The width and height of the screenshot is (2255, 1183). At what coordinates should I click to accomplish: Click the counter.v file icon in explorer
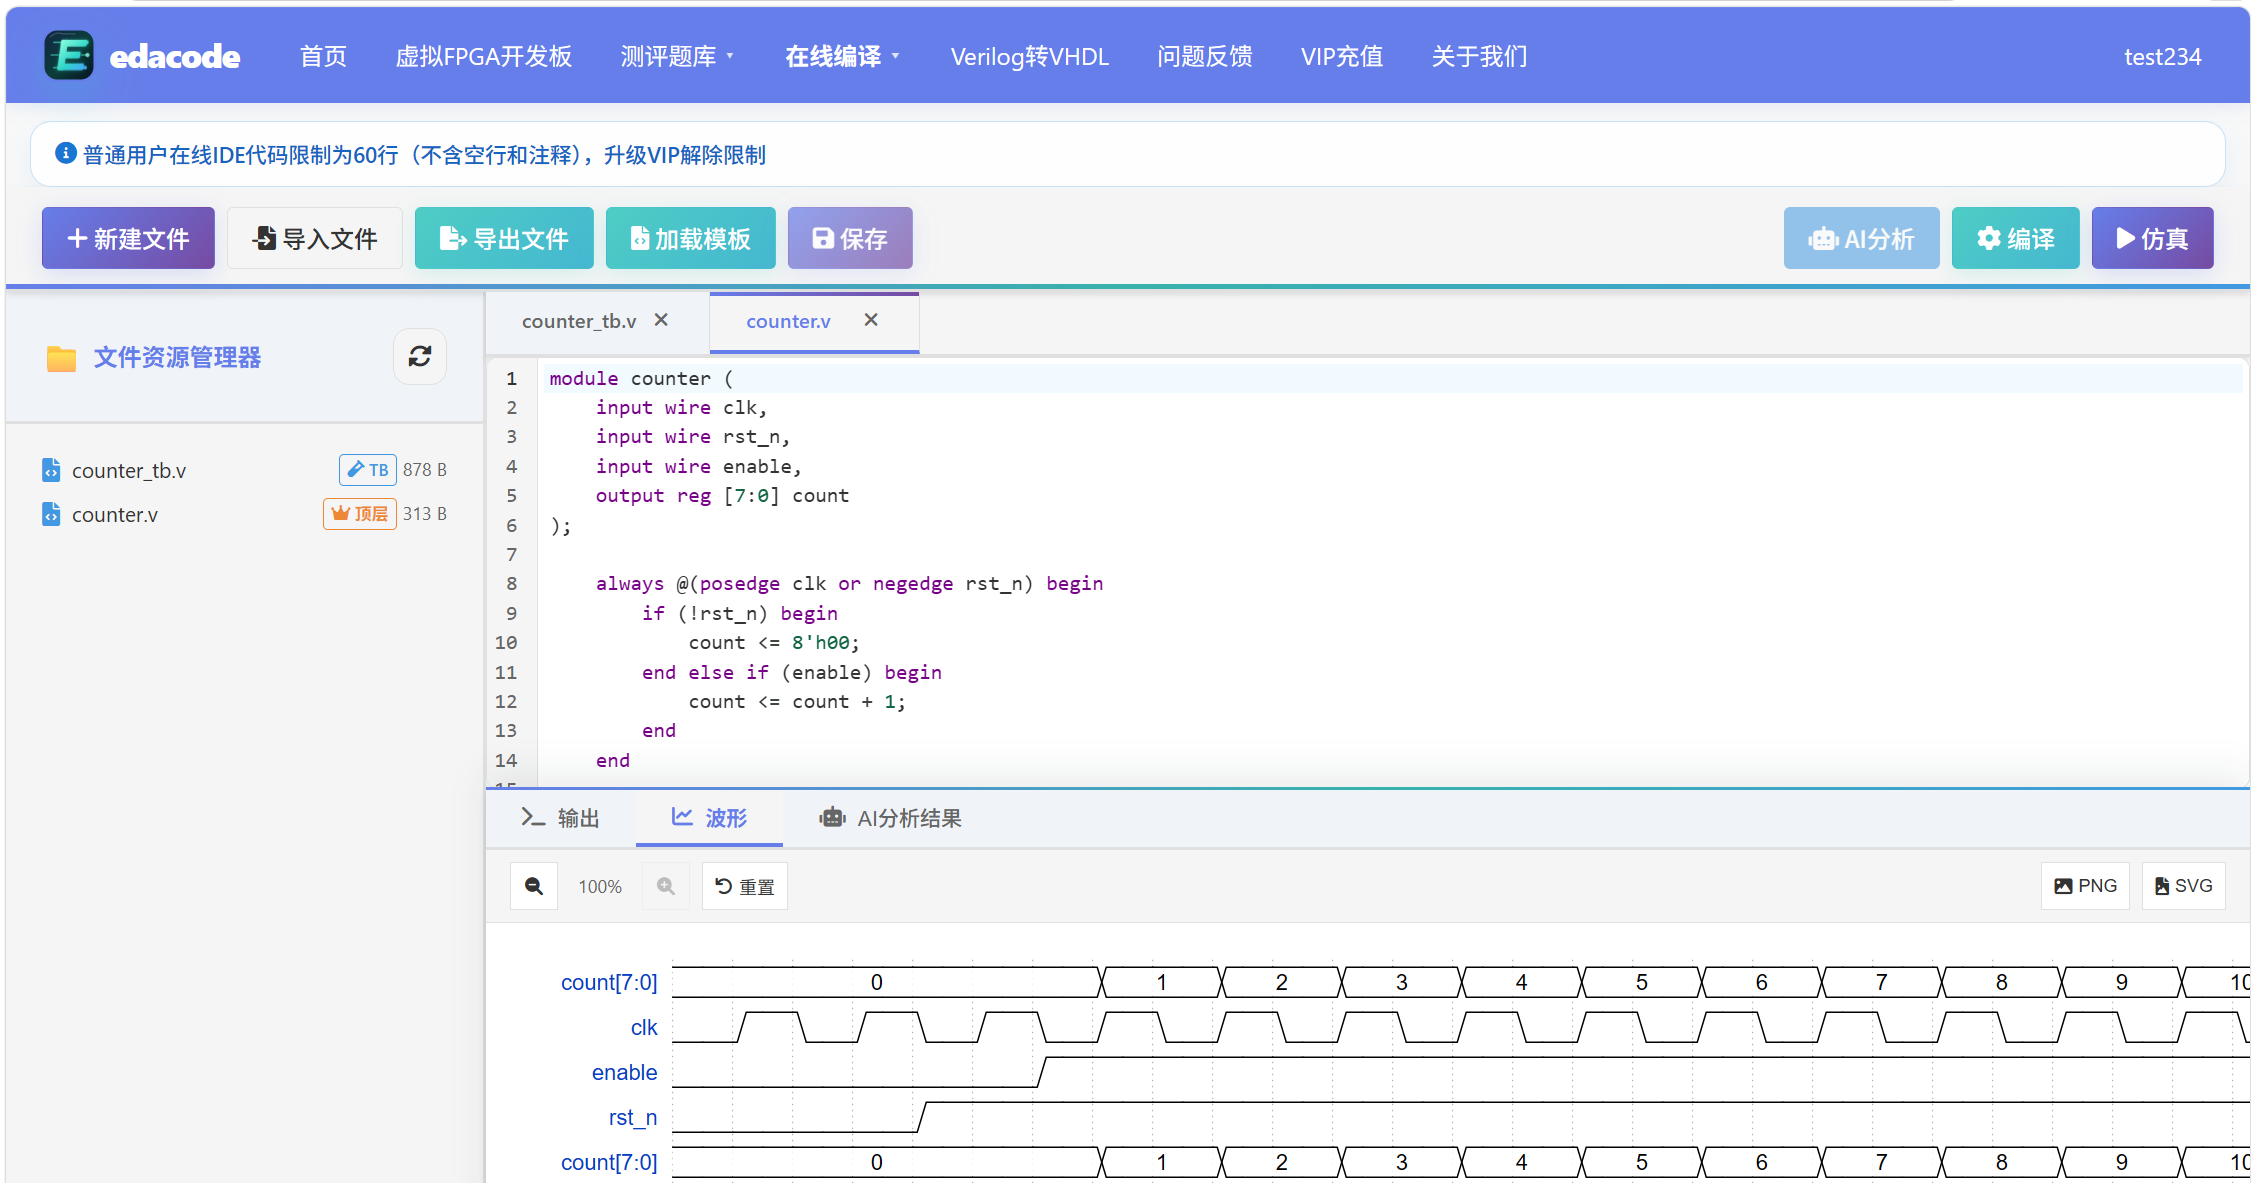click(51, 513)
